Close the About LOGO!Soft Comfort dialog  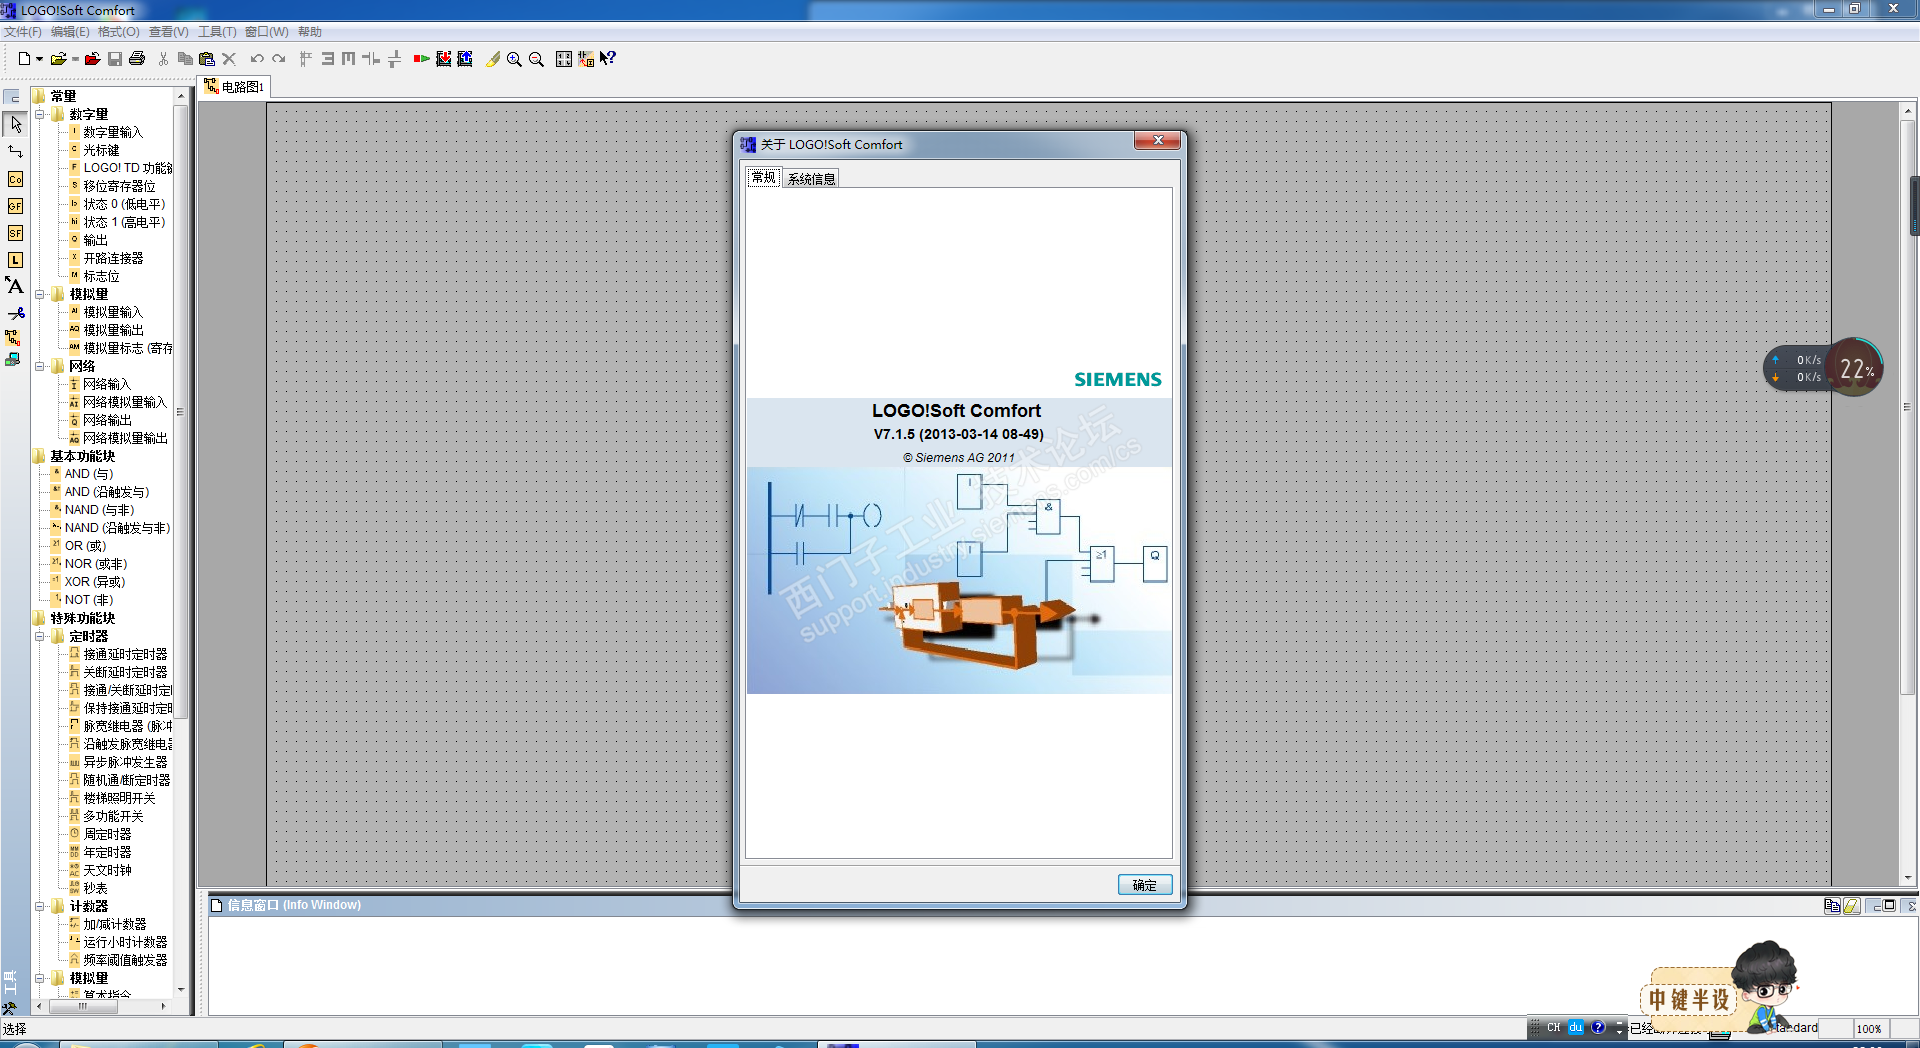1158,141
